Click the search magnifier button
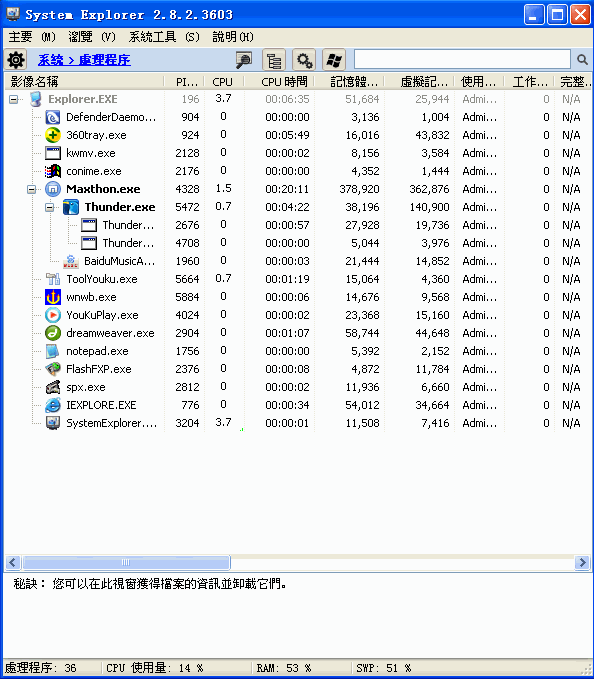 [x=582, y=60]
